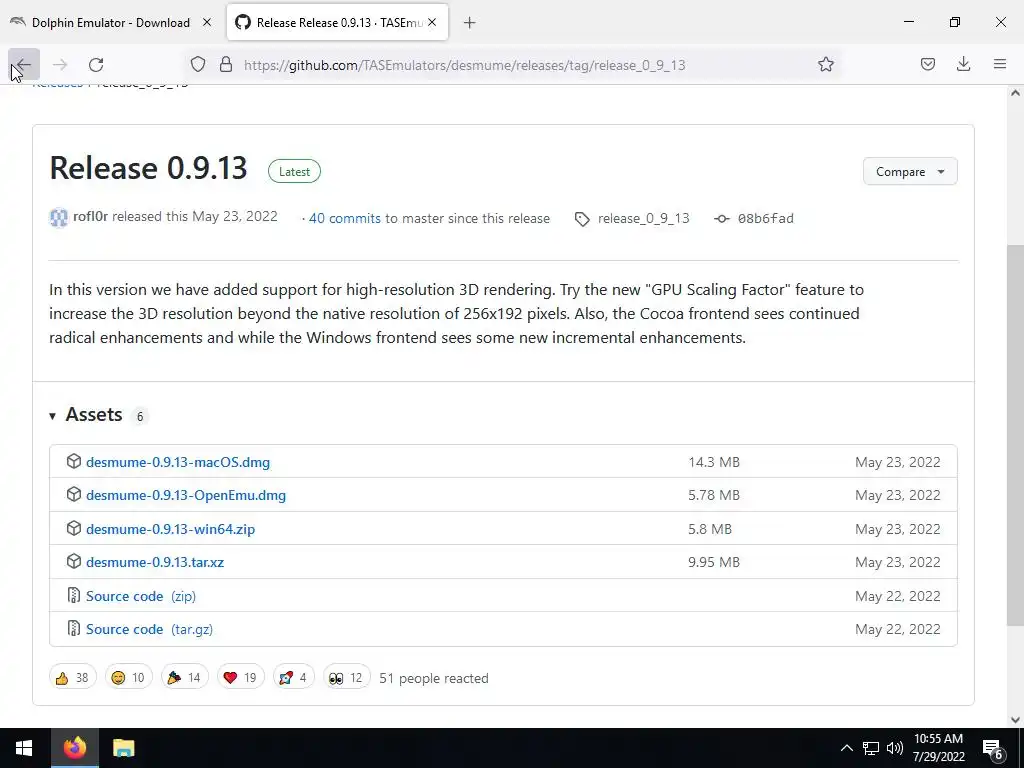Open File Explorer from the taskbar
This screenshot has height=768, width=1024.
pyautogui.click(x=123, y=748)
